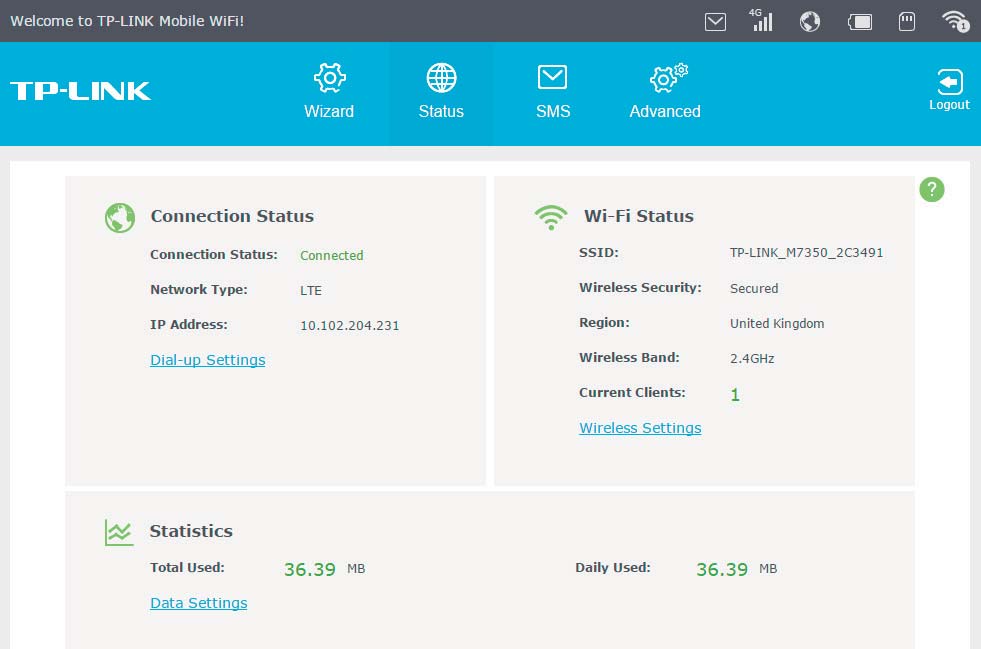Click the Secured wireless security value
This screenshot has width=981, height=649.
point(754,289)
